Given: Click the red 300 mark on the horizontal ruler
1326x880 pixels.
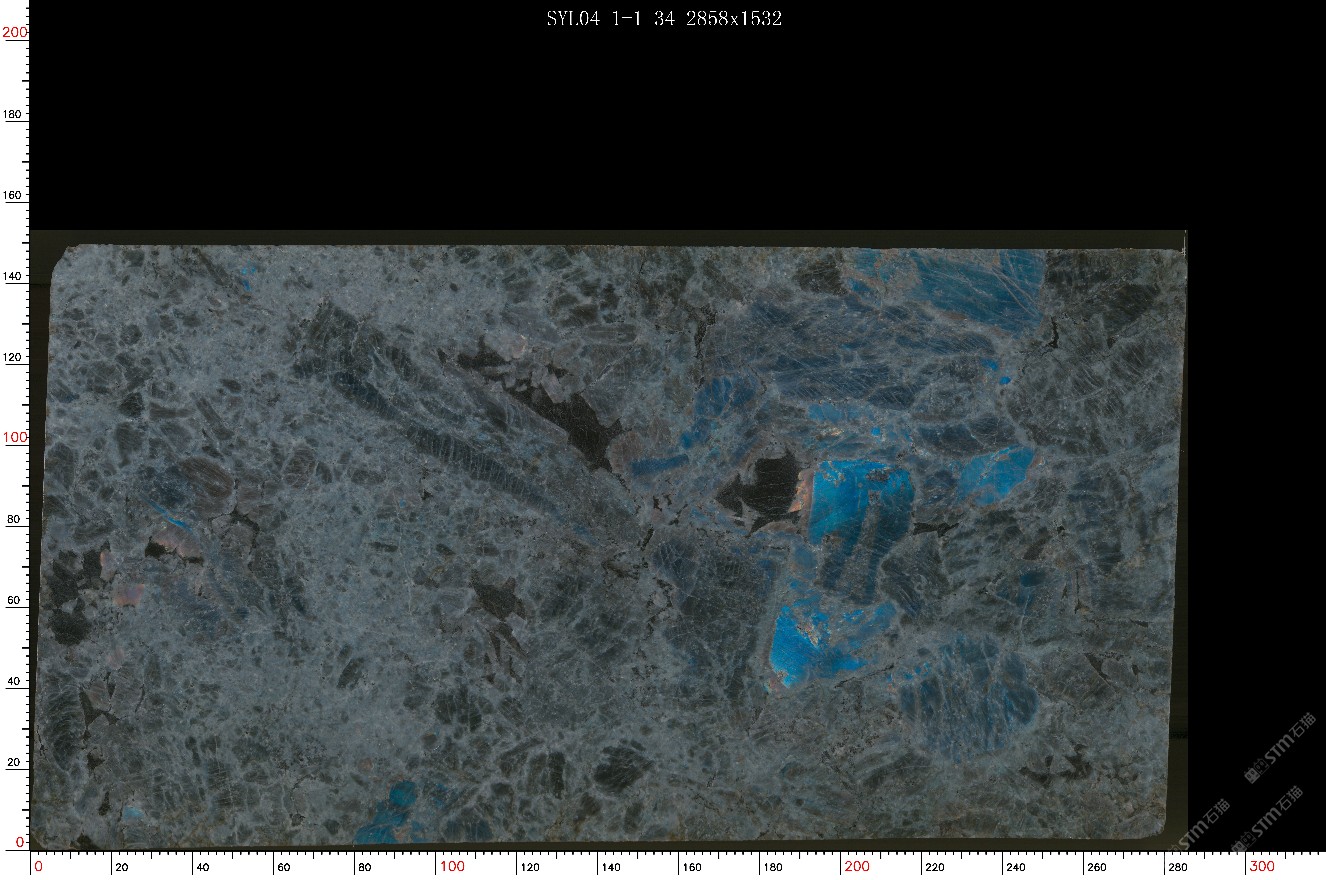Looking at the screenshot, I should pyautogui.click(x=1262, y=866).
